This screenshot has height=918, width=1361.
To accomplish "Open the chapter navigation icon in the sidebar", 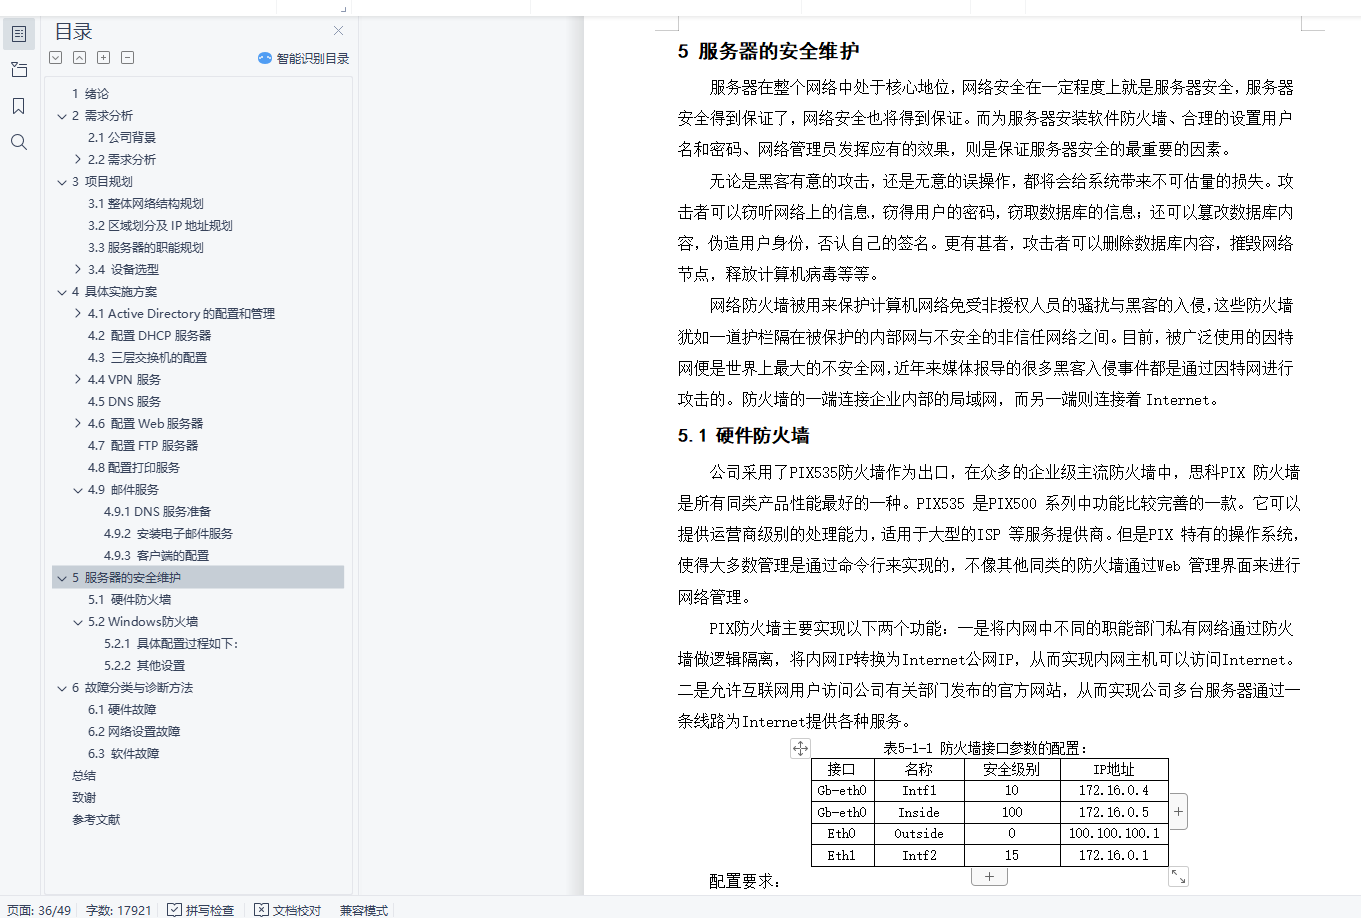I will tap(19, 70).
